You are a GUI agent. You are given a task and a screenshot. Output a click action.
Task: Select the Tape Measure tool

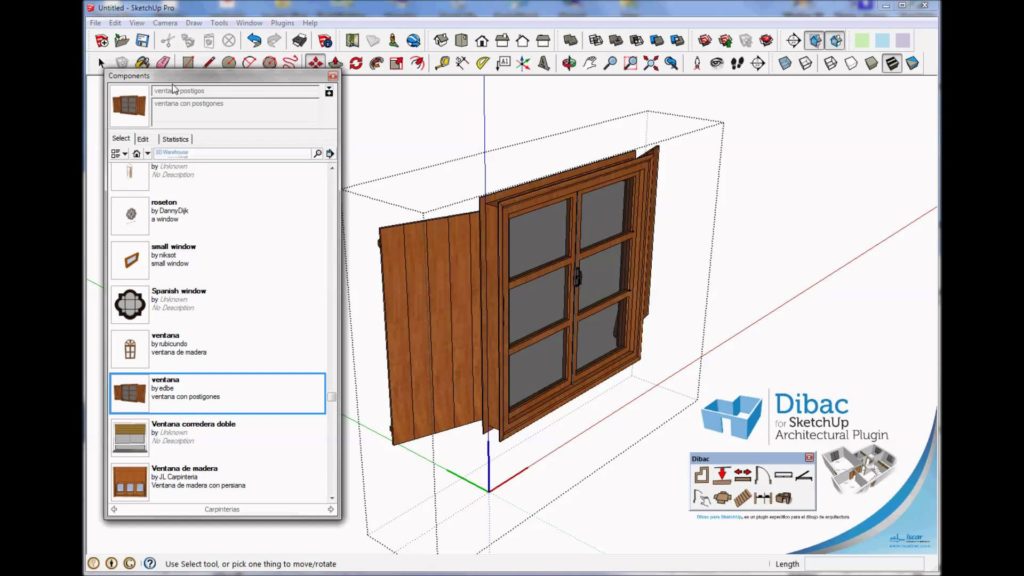pyautogui.click(x=442, y=63)
